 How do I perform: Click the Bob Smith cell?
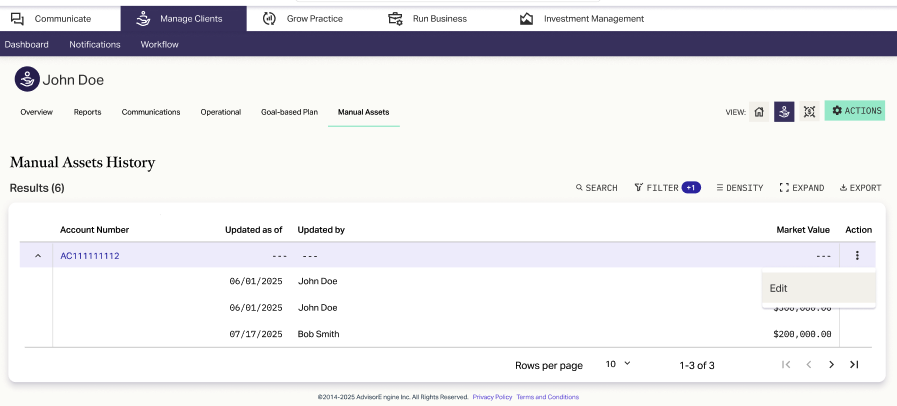point(319,334)
